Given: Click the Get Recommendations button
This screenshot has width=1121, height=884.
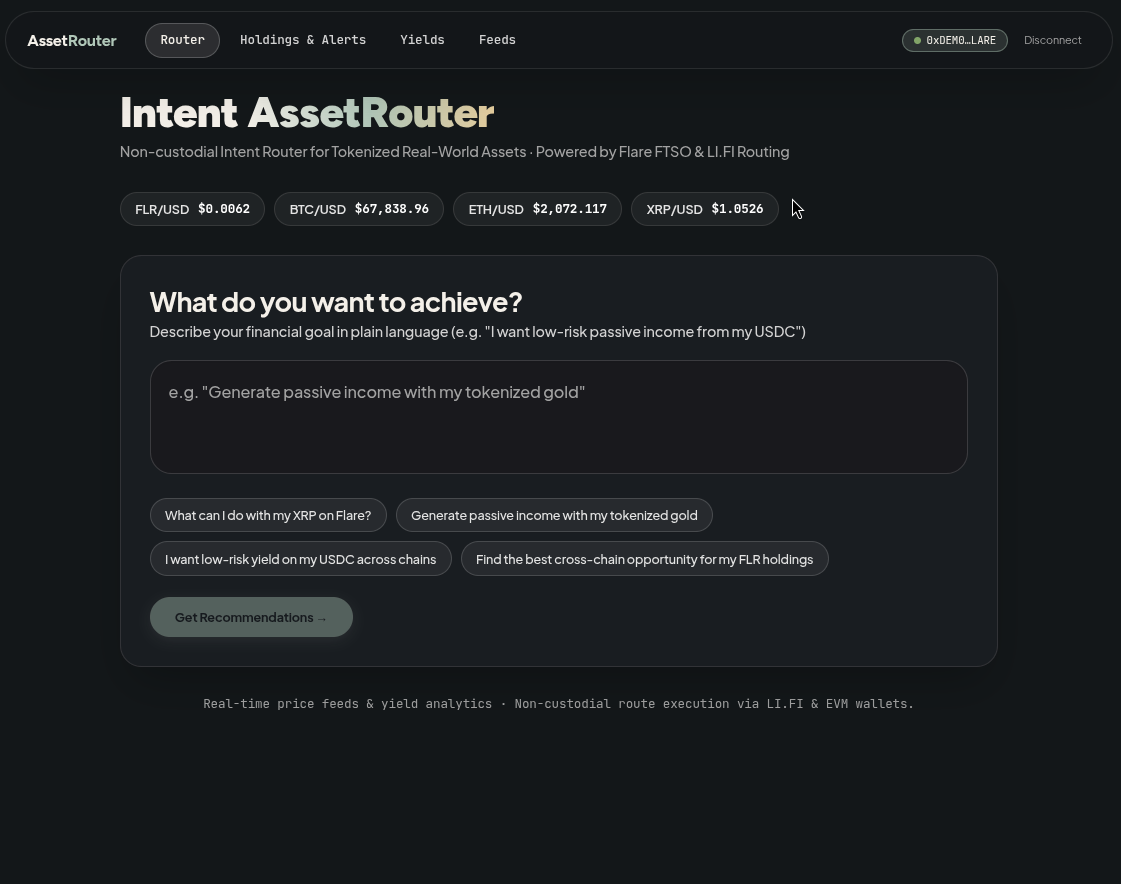Looking at the screenshot, I should (x=251, y=617).
